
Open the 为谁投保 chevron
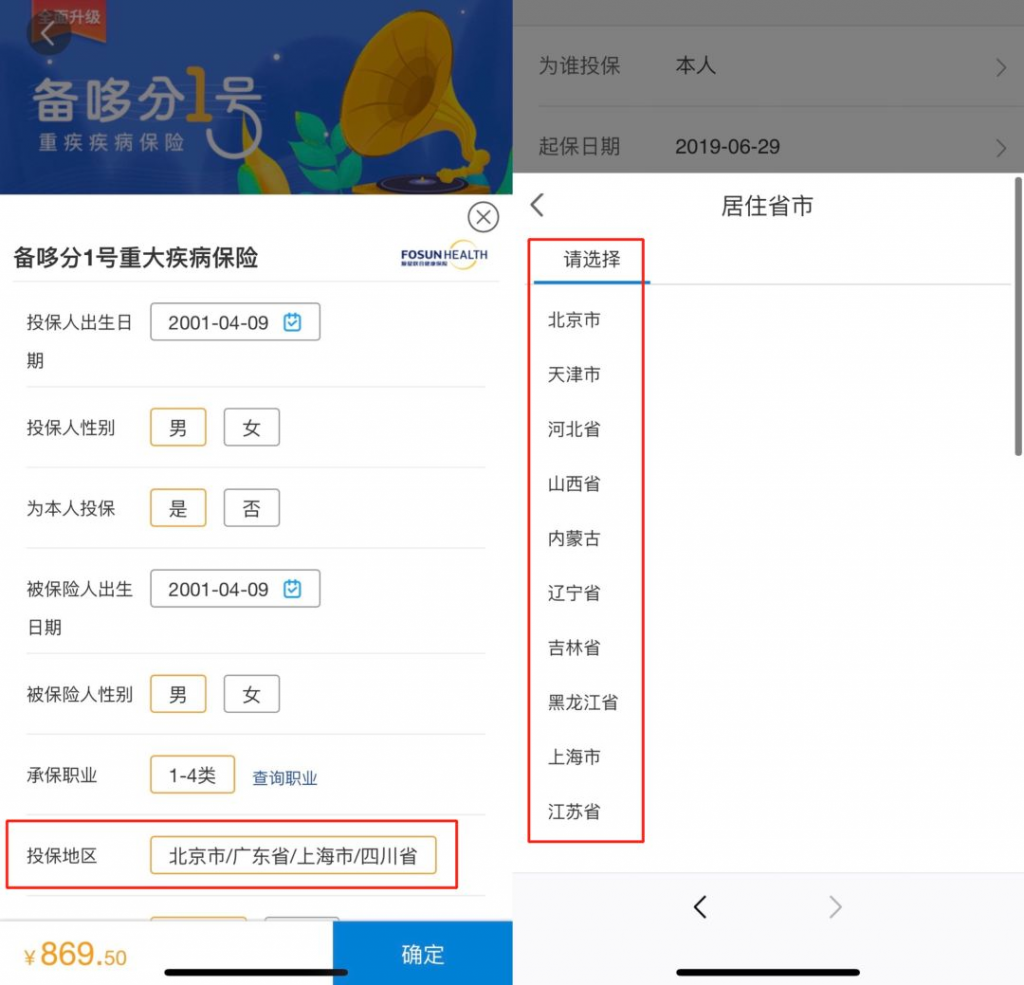[1000, 67]
